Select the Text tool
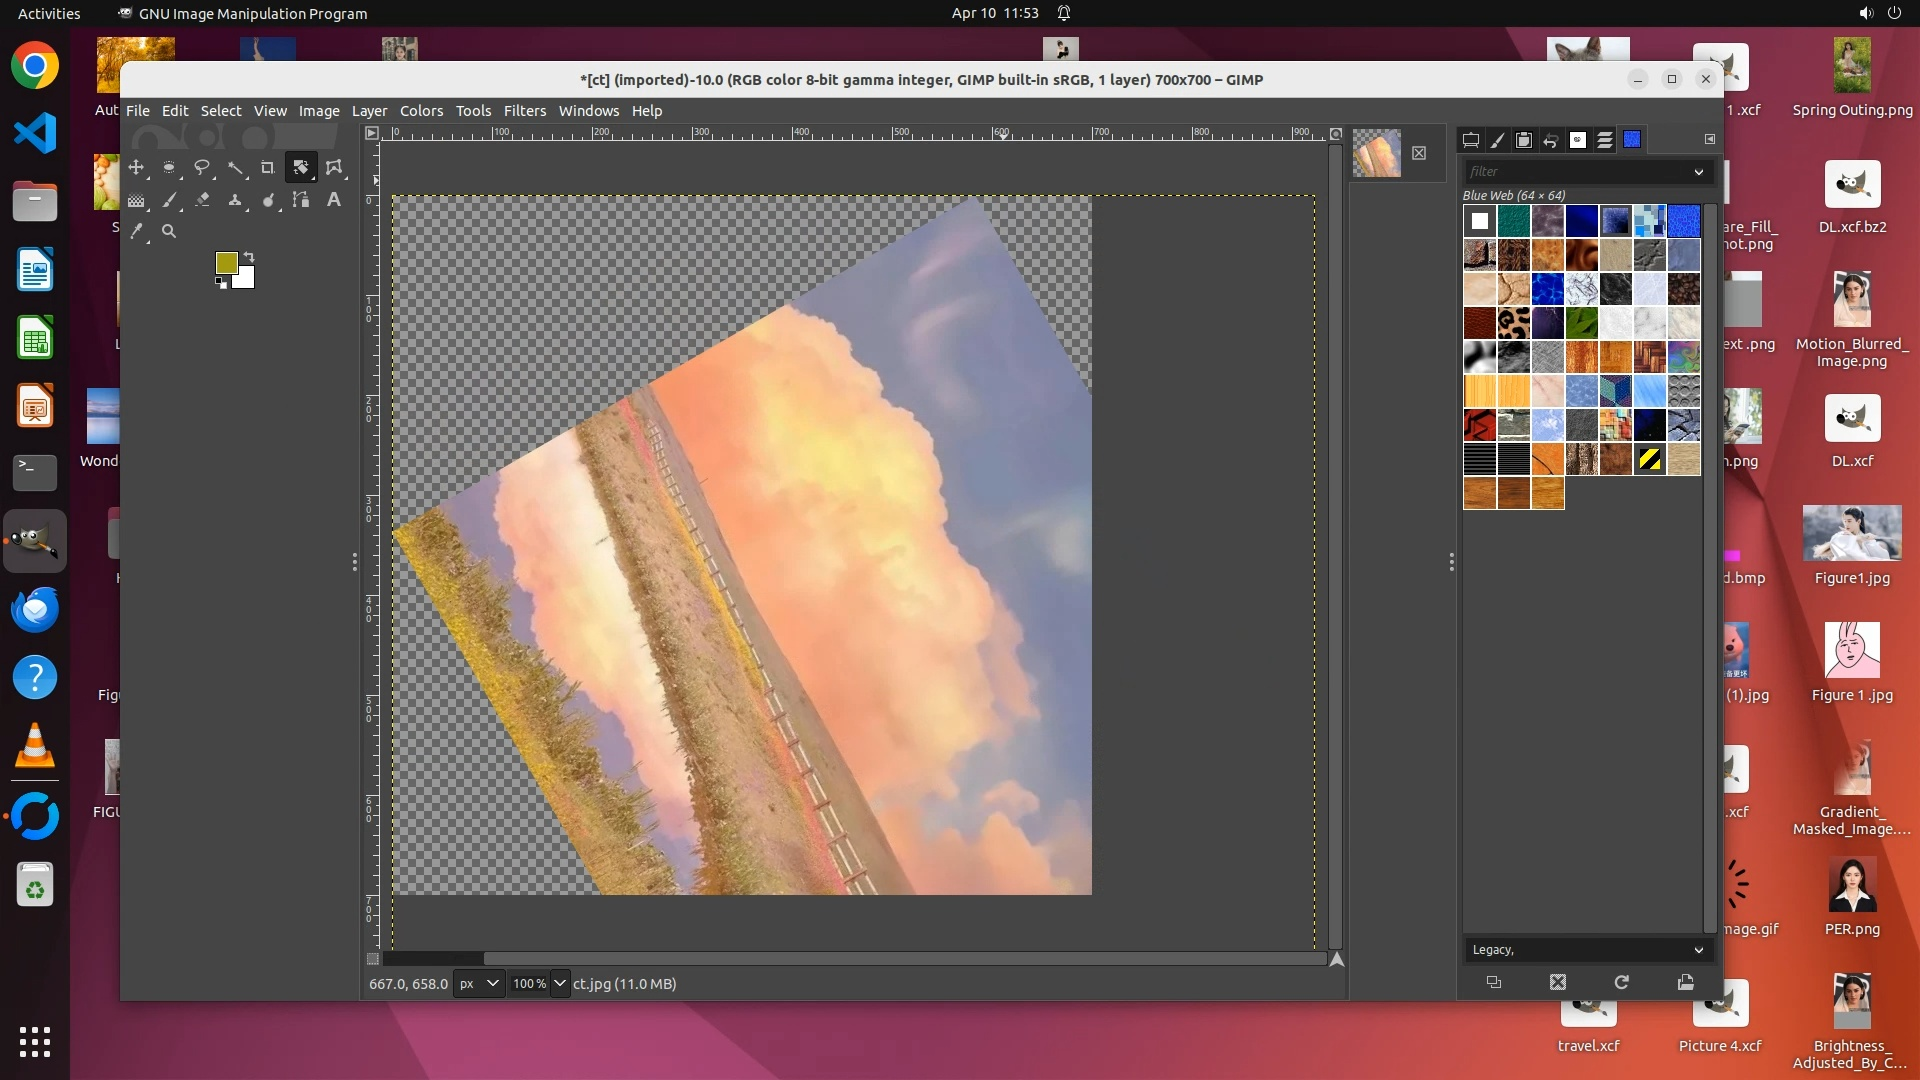The height and width of the screenshot is (1080, 1920). tap(334, 200)
